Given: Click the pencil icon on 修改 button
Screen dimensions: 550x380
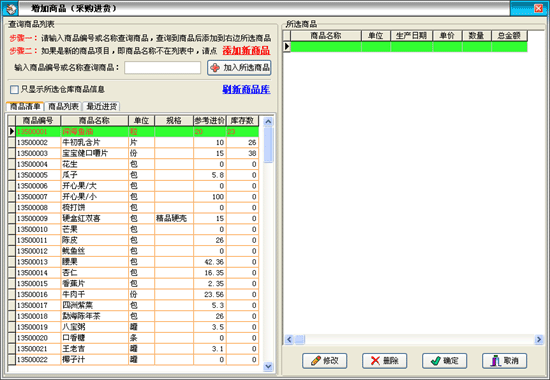Looking at the screenshot, I should click(316, 360).
